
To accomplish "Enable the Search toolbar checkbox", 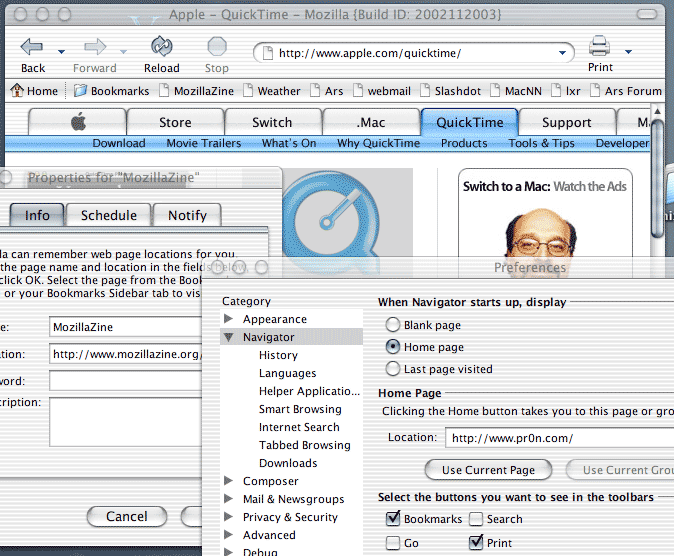I will tap(476, 519).
